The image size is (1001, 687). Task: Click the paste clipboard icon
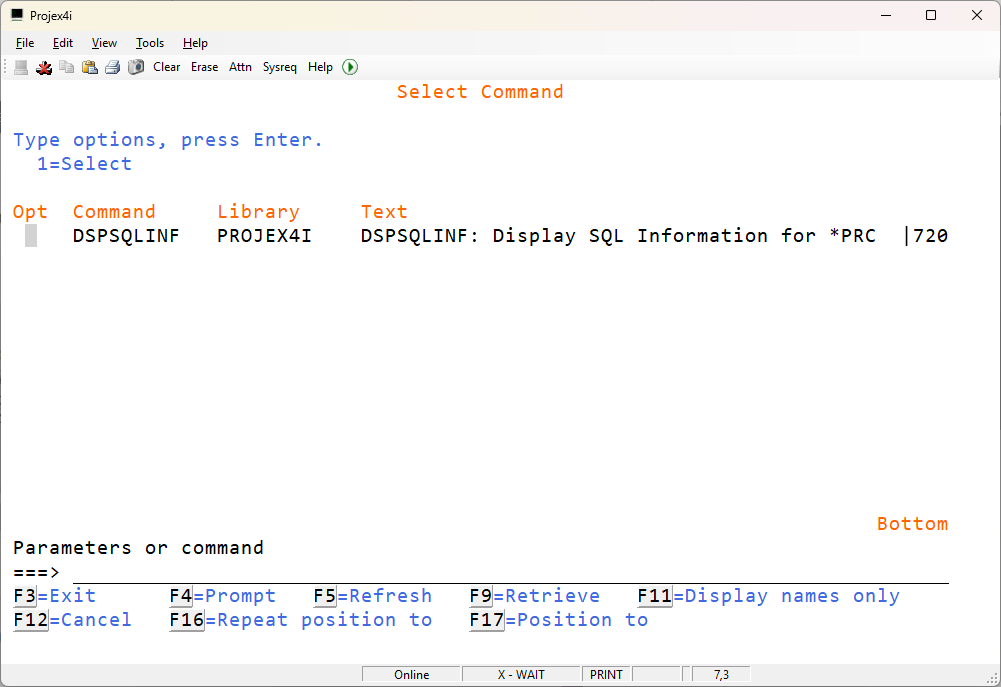click(x=89, y=67)
